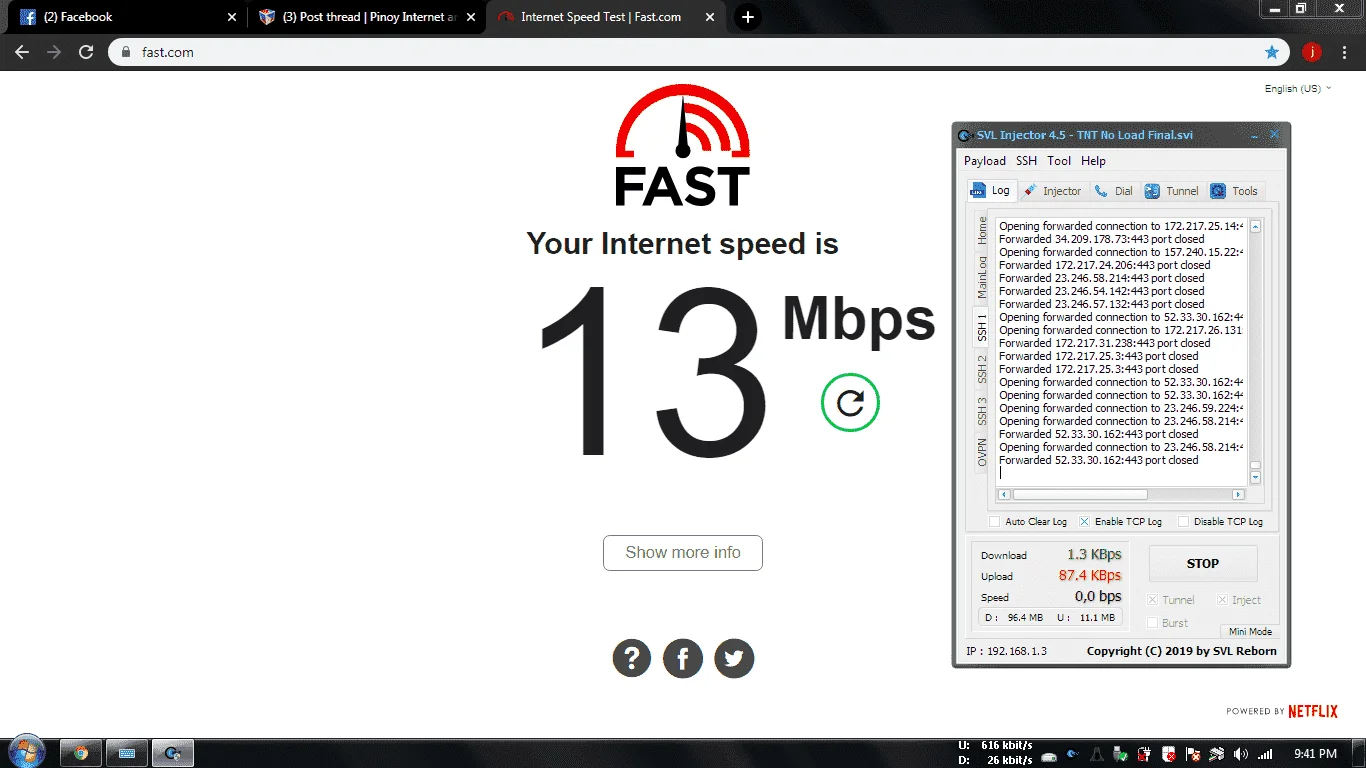1366x768 pixels.
Task: Click SVL Injector taskbar button
Action: click(174, 753)
